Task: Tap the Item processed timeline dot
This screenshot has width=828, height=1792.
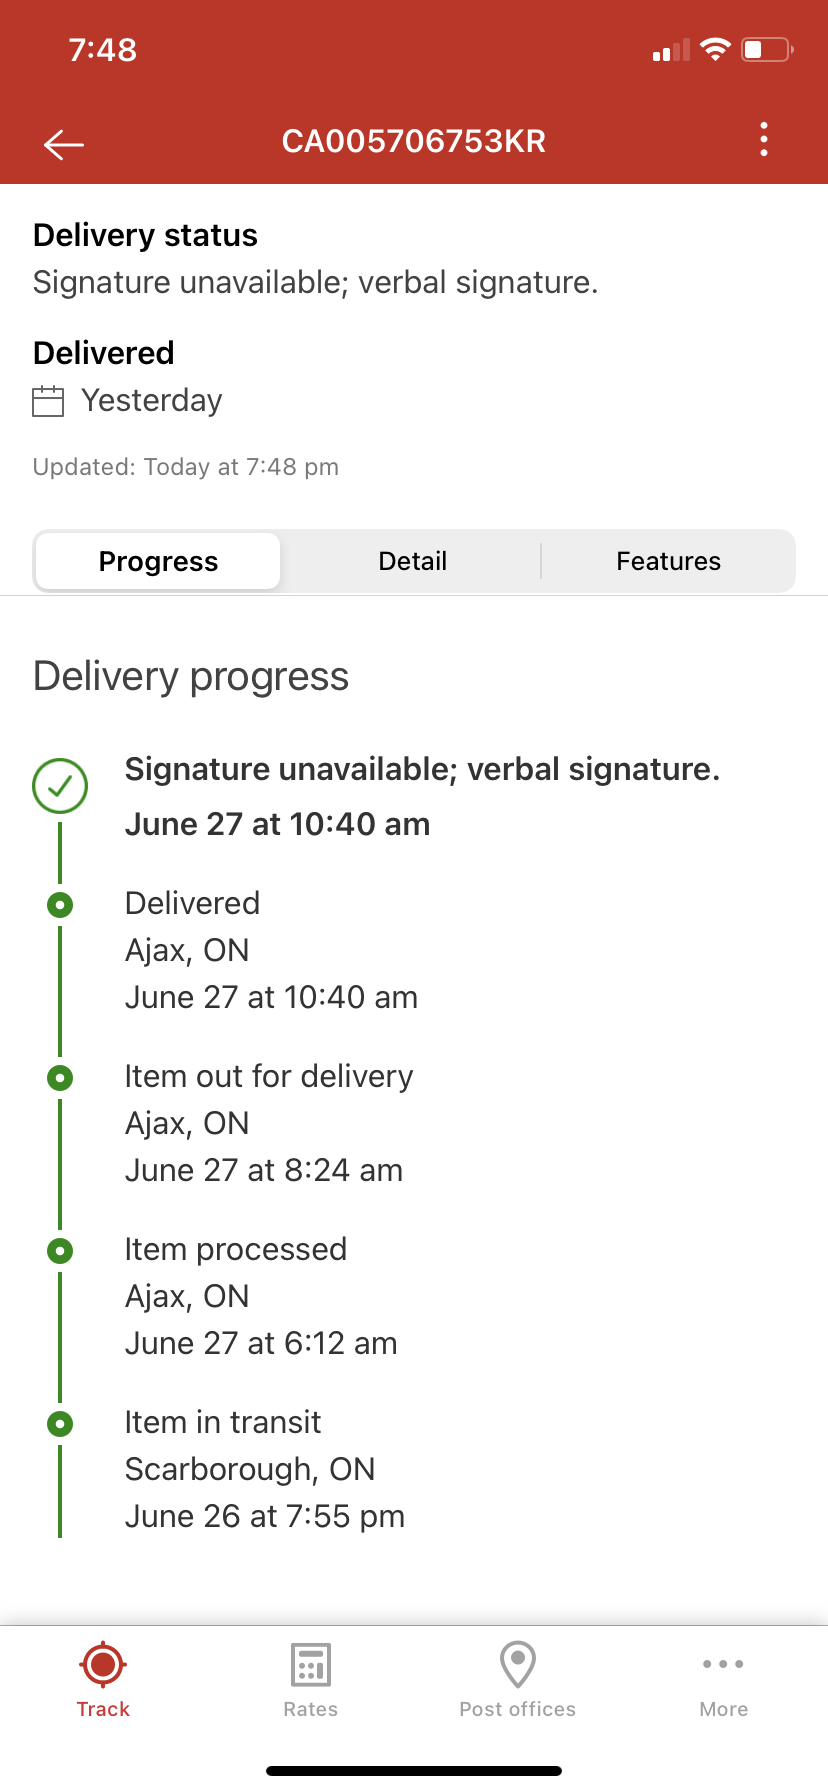Action: tap(60, 1251)
